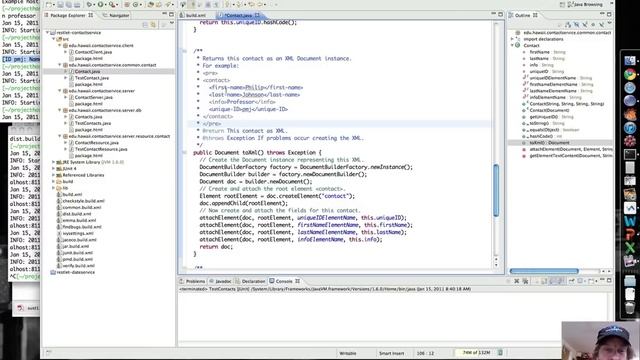Open the Package Explorer view menu arrow
Viewport: 640px width, 360px height.
coord(171,24)
